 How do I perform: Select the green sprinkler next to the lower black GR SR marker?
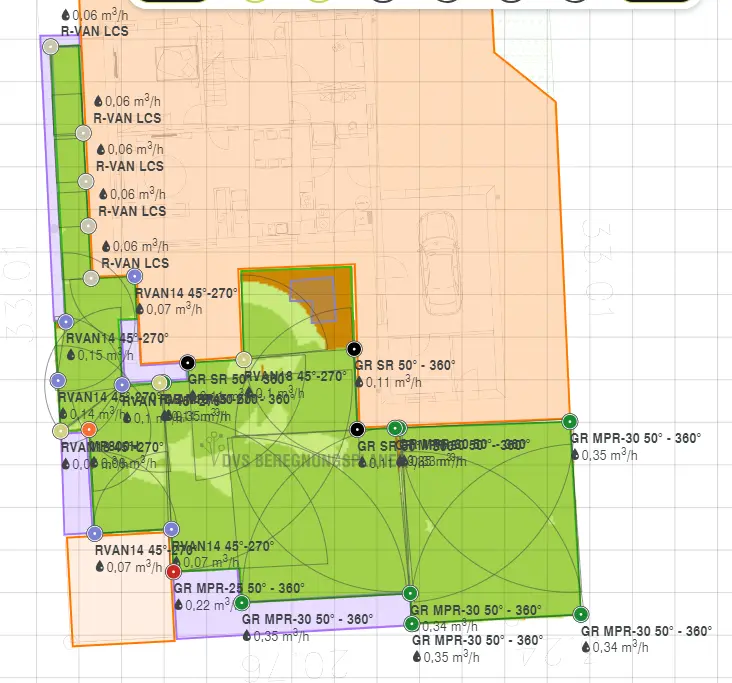(395, 428)
